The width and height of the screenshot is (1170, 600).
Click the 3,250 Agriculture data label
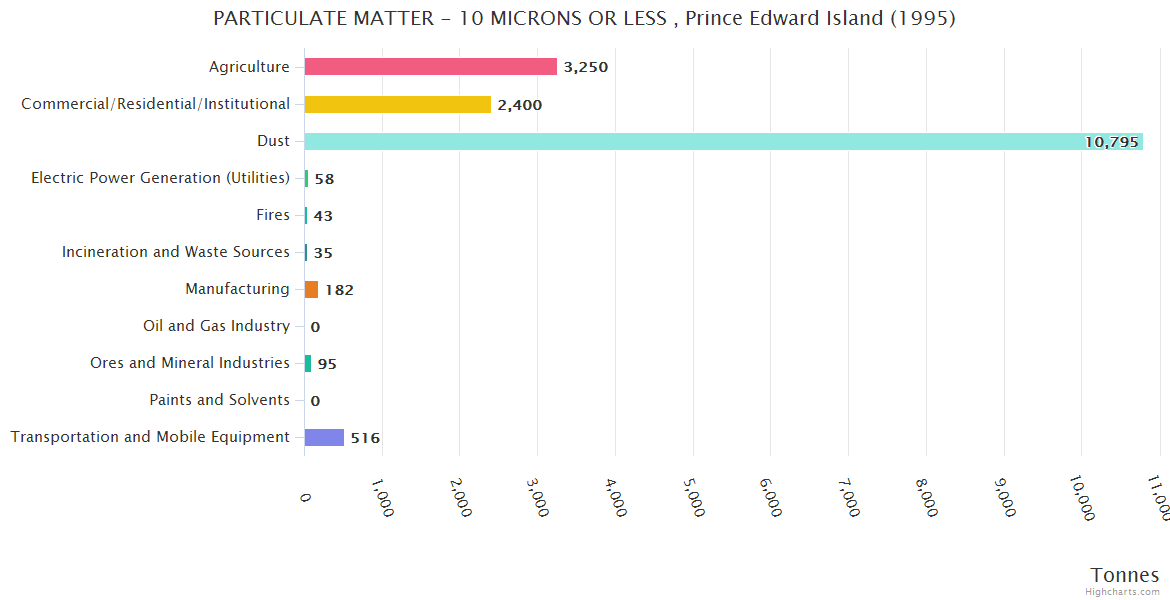585,67
